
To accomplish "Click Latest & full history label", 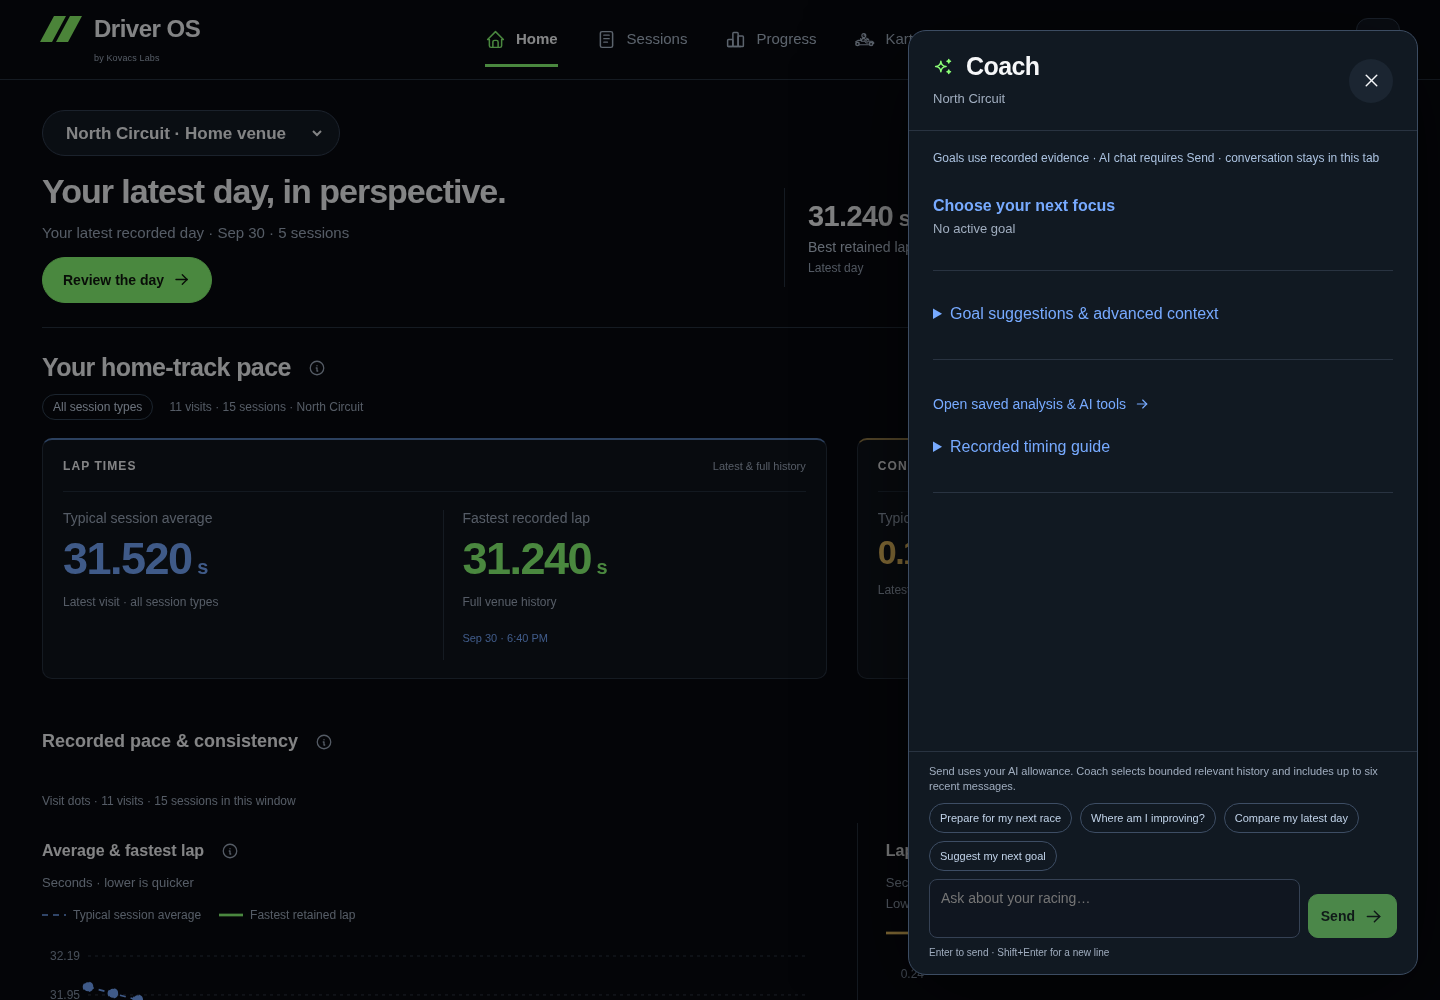I will [759, 466].
